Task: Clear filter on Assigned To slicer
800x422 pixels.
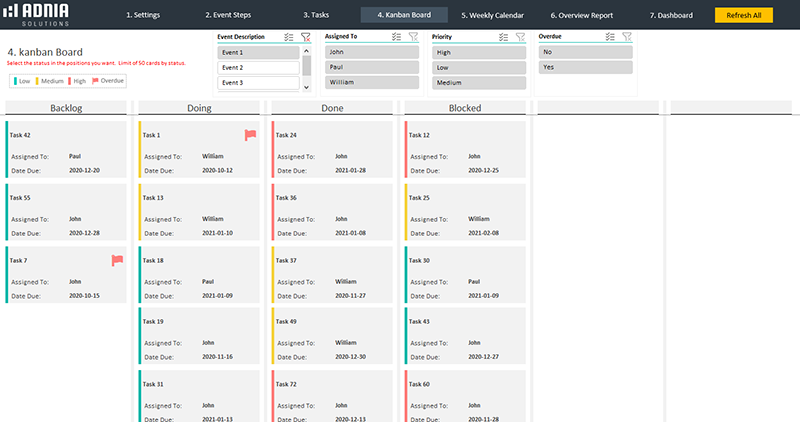Action: click(413, 36)
